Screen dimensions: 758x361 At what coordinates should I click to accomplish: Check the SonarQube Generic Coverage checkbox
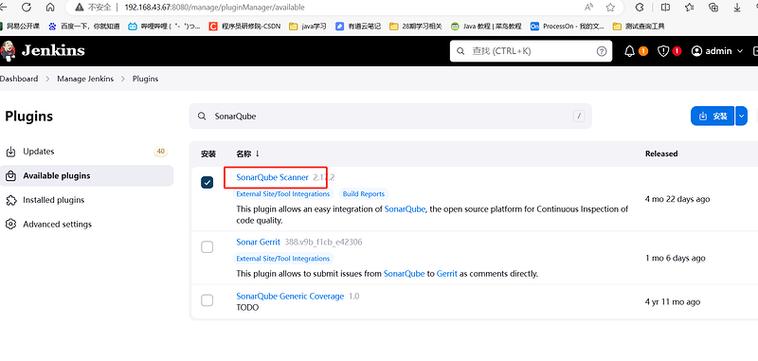point(207,300)
